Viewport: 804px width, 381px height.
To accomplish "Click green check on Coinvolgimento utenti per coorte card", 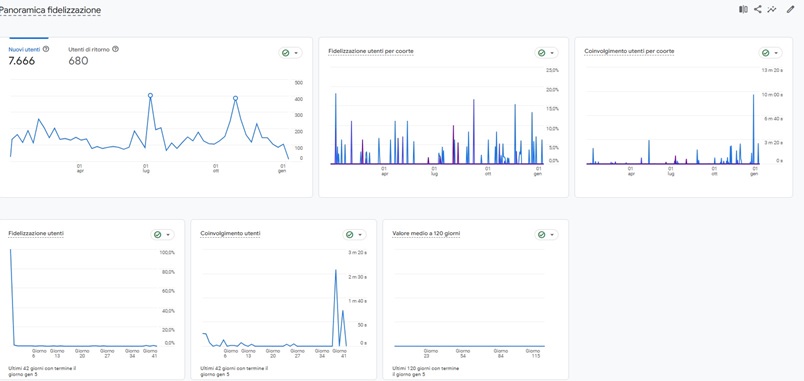I will (x=766, y=53).
